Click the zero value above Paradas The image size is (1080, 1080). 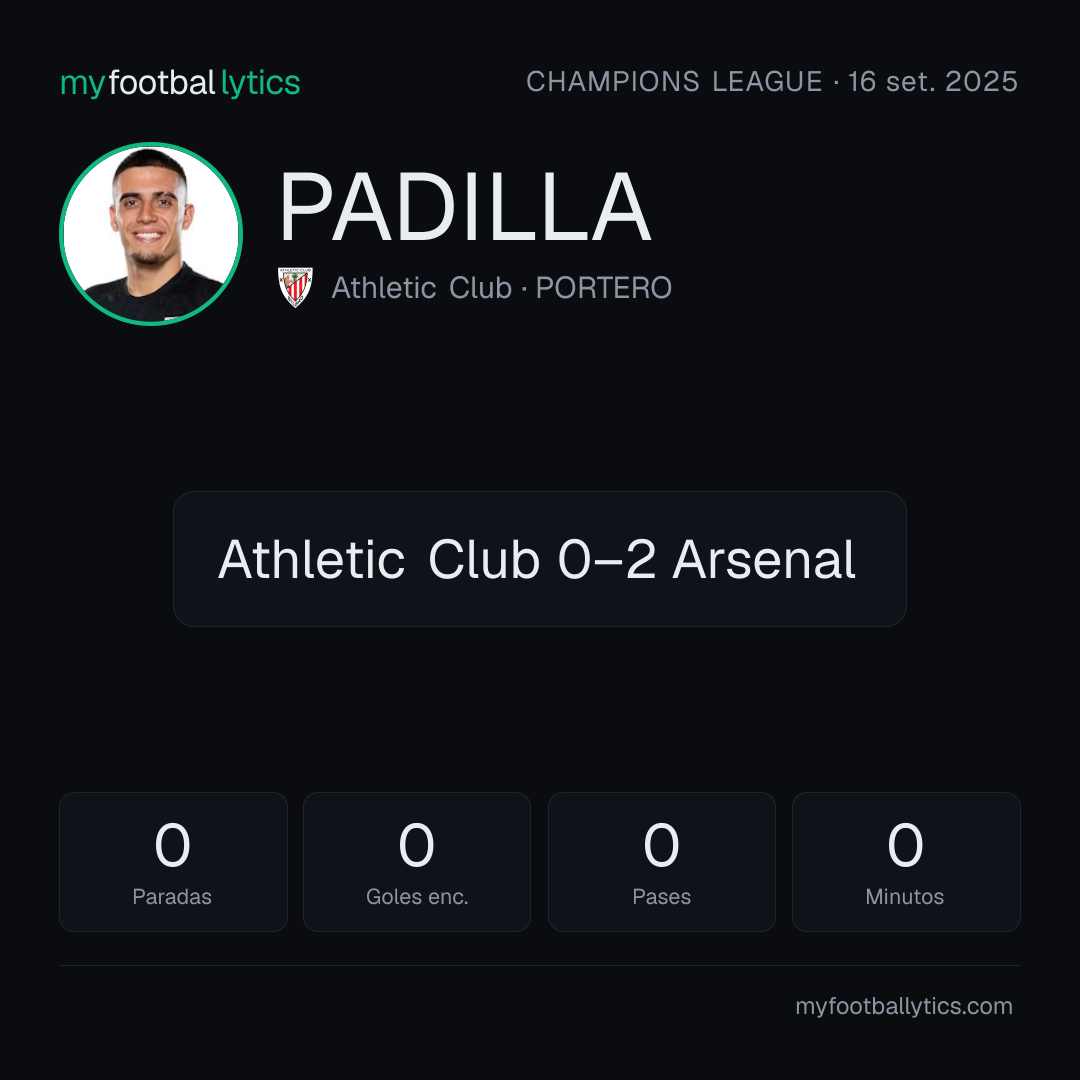point(172,845)
